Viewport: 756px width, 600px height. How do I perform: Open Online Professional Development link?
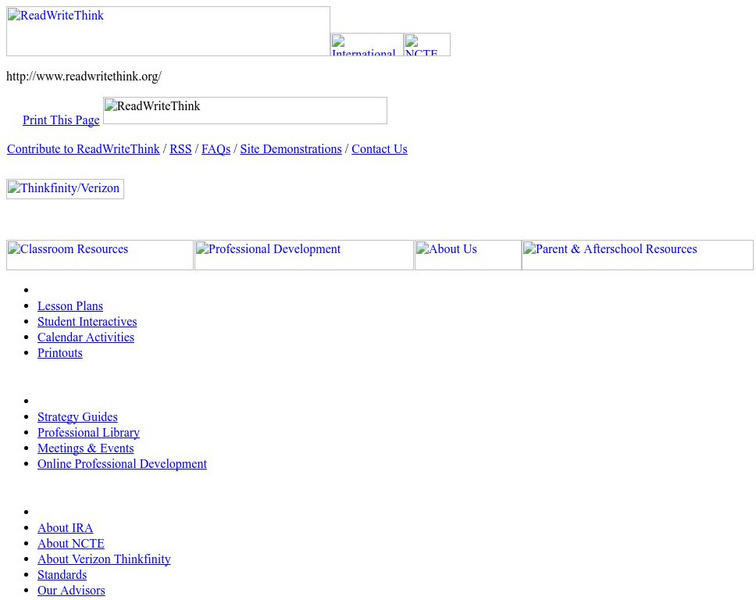pyautogui.click(x=122, y=464)
